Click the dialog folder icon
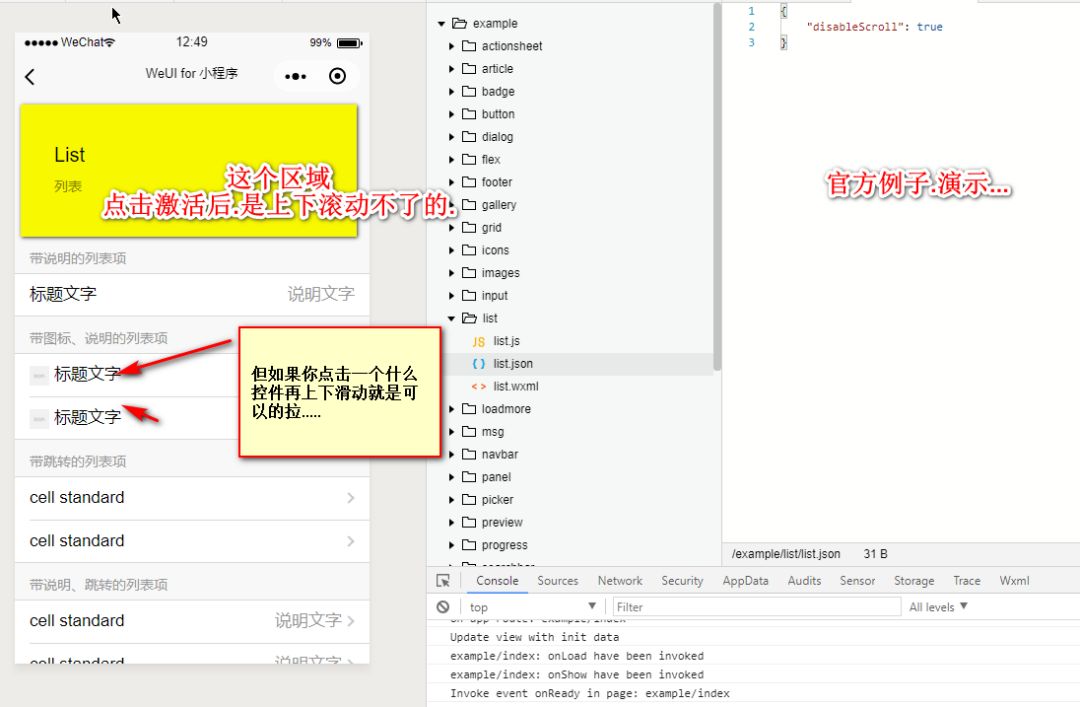The width and height of the screenshot is (1080, 707). pos(469,136)
